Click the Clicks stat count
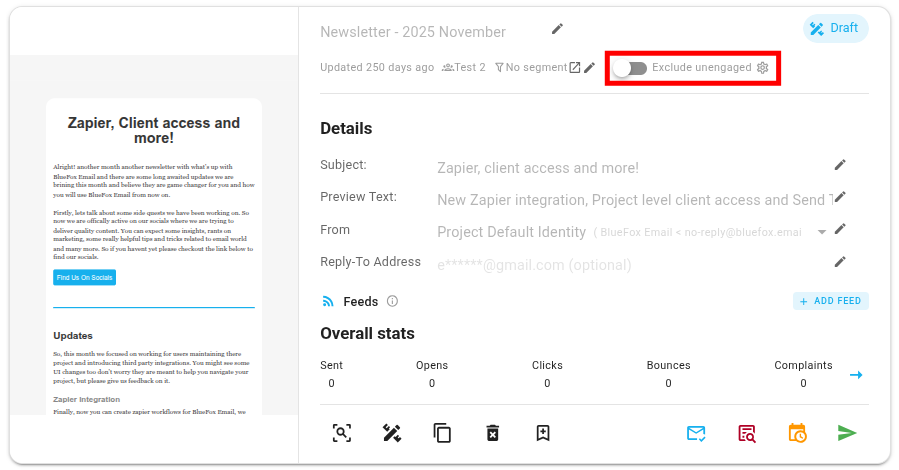 [x=547, y=383]
